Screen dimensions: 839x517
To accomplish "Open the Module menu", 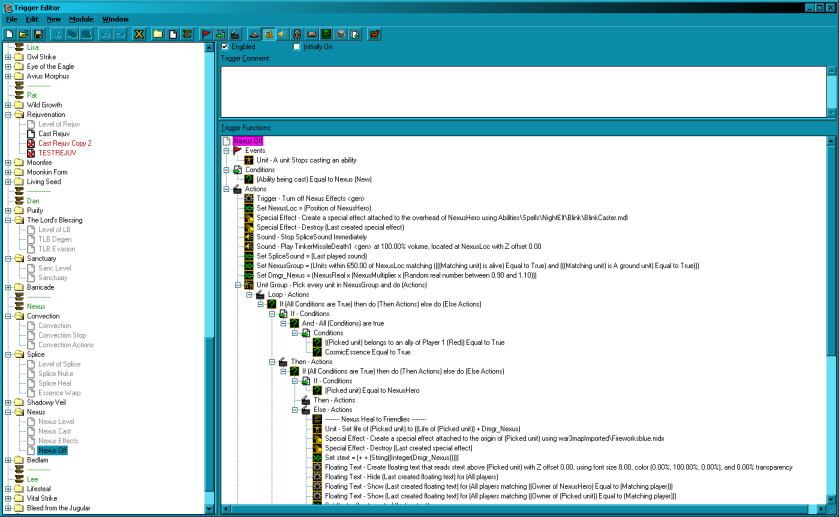I will (81, 19).
